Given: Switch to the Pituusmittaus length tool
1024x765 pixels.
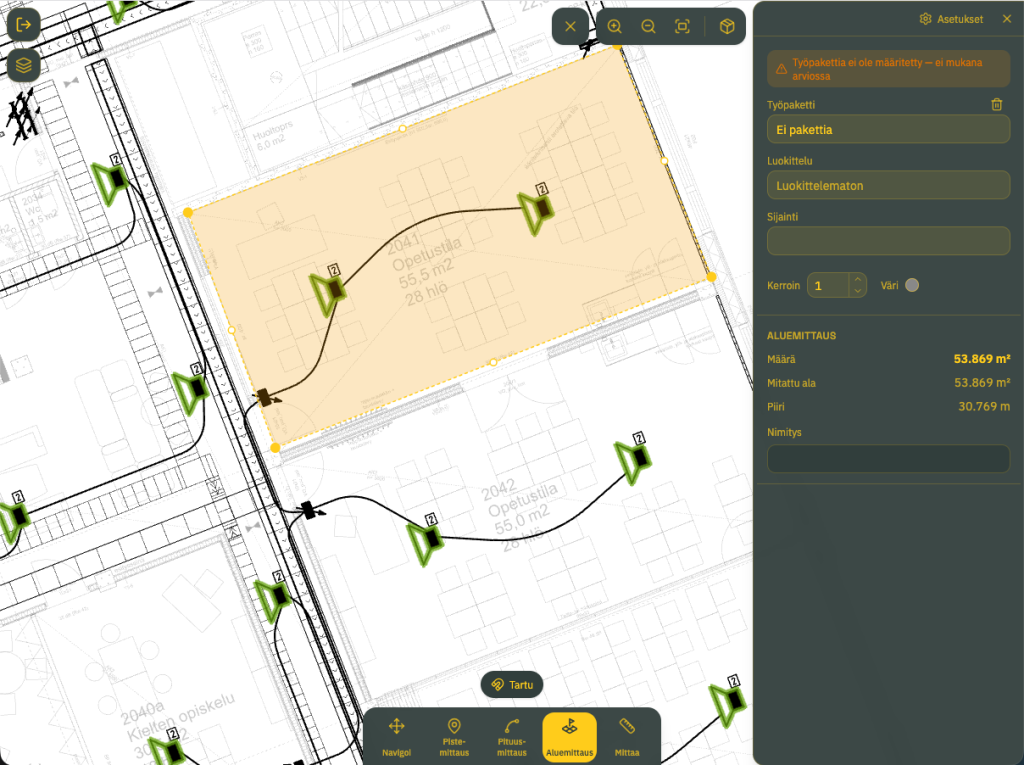Looking at the screenshot, I should (x=511, y=737).
